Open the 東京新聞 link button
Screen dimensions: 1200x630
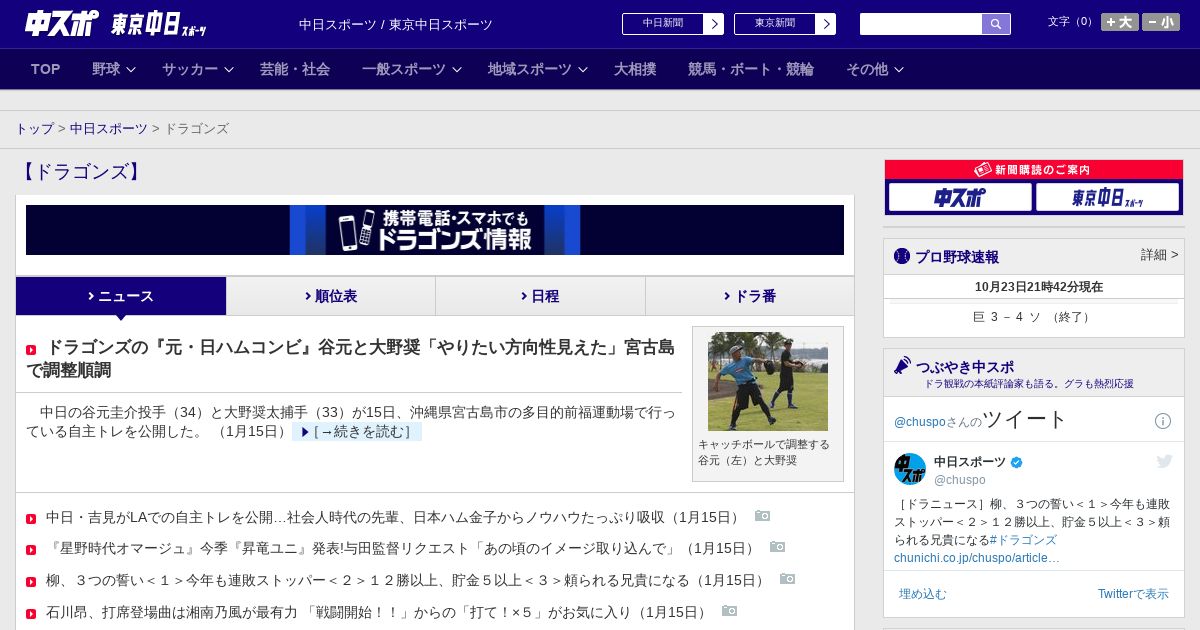775,24
